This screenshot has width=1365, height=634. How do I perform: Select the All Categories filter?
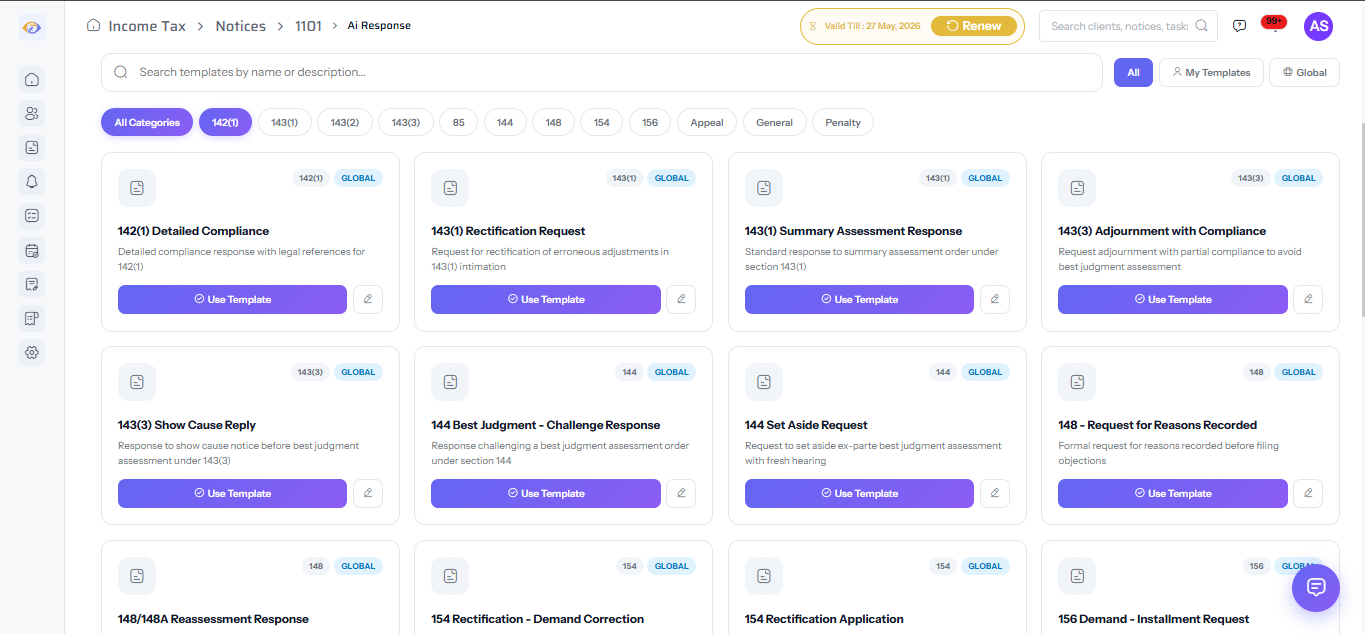pos(147,122)
